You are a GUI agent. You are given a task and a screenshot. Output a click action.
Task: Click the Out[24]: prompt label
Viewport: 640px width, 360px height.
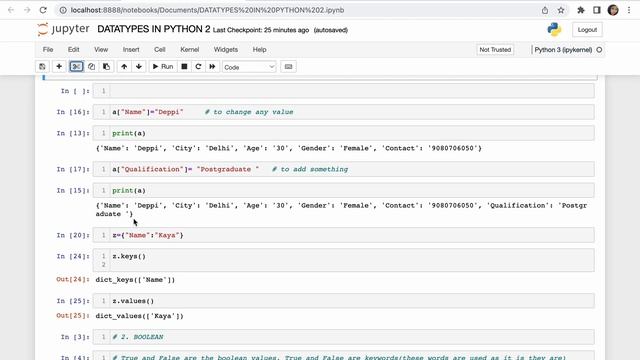click(73, 280)
